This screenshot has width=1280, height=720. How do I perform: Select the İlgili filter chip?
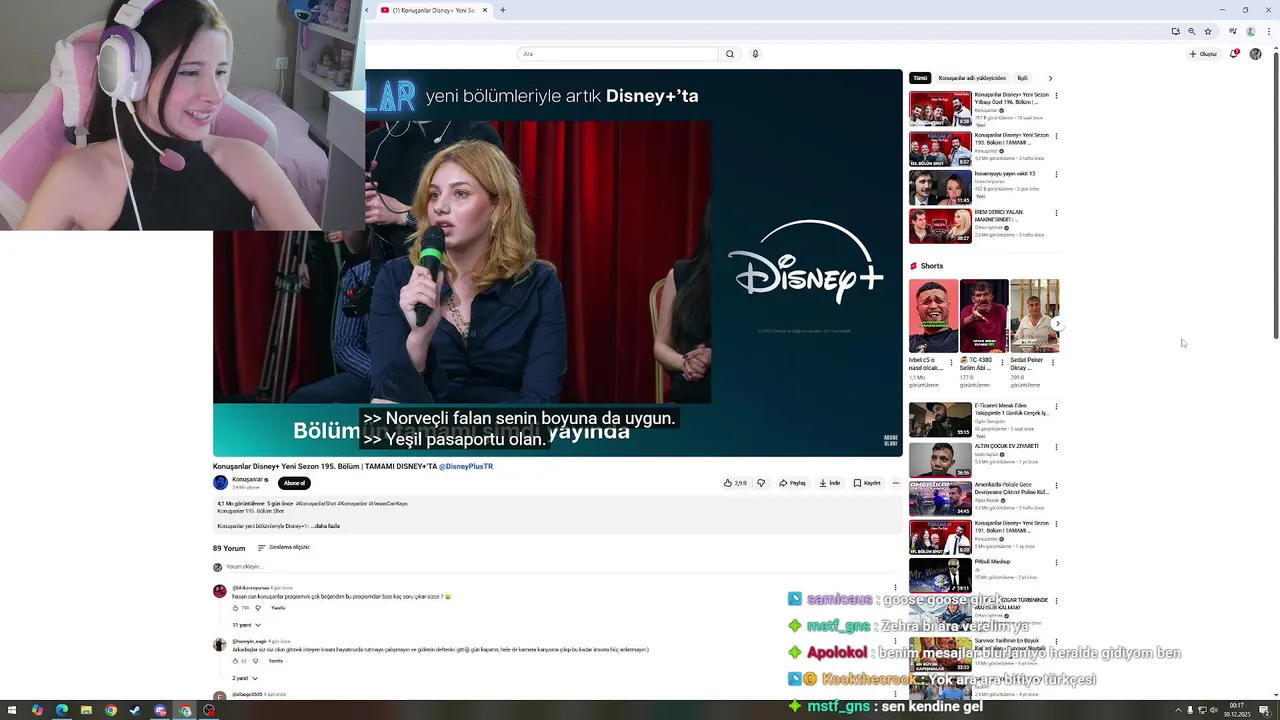(1022, 78)
